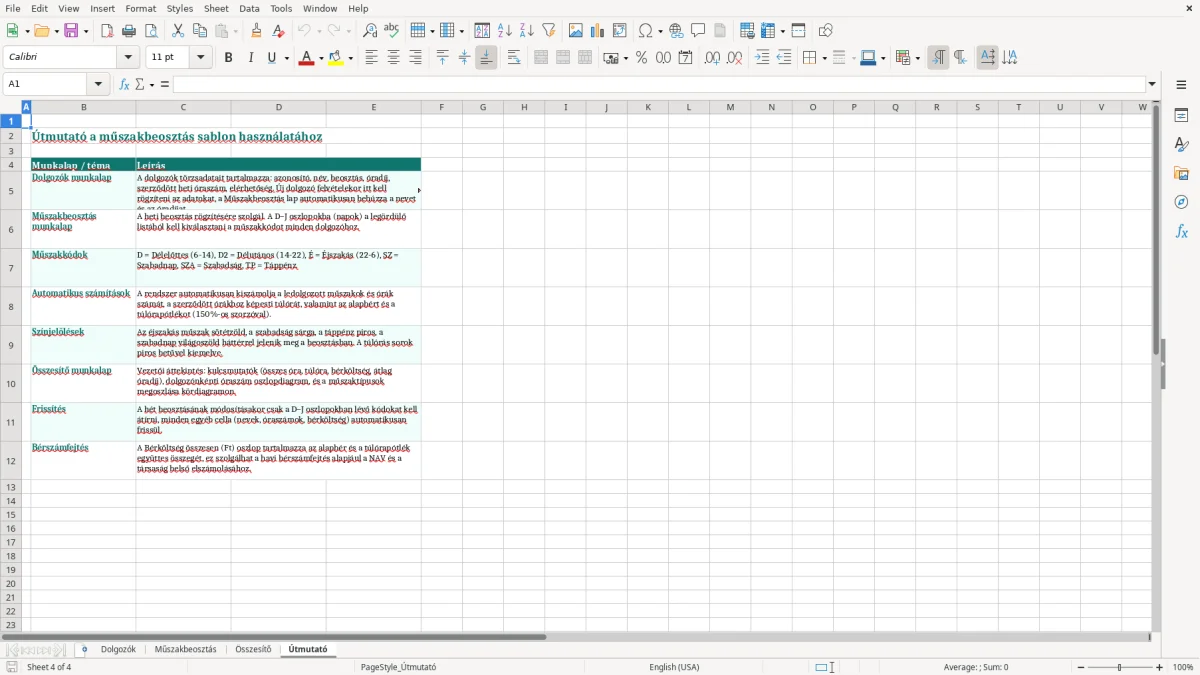1200x675 pixels.
Task: Click the Cut scissors icon
Action: (178, 31)
